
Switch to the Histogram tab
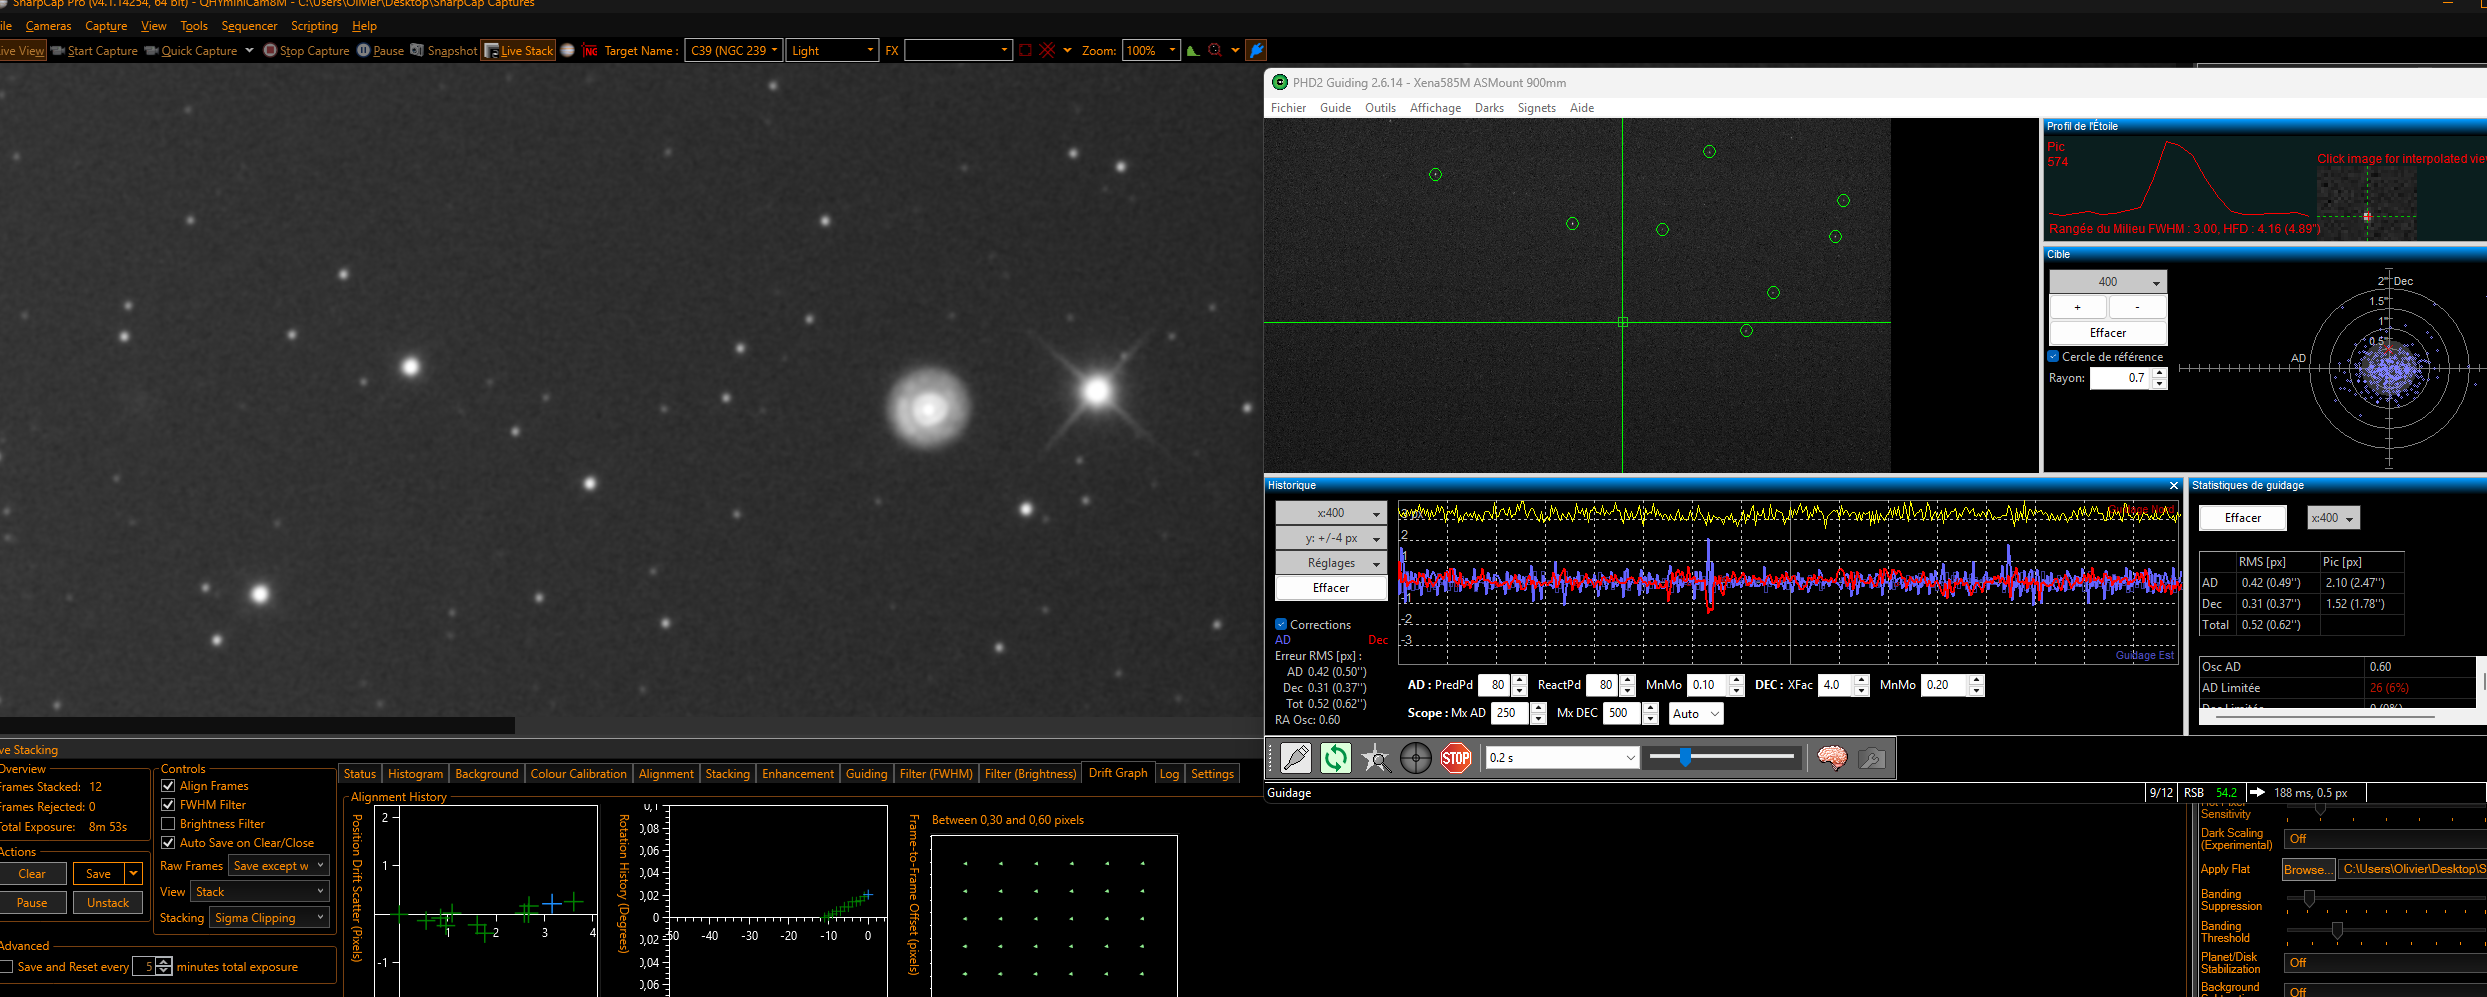415,774
